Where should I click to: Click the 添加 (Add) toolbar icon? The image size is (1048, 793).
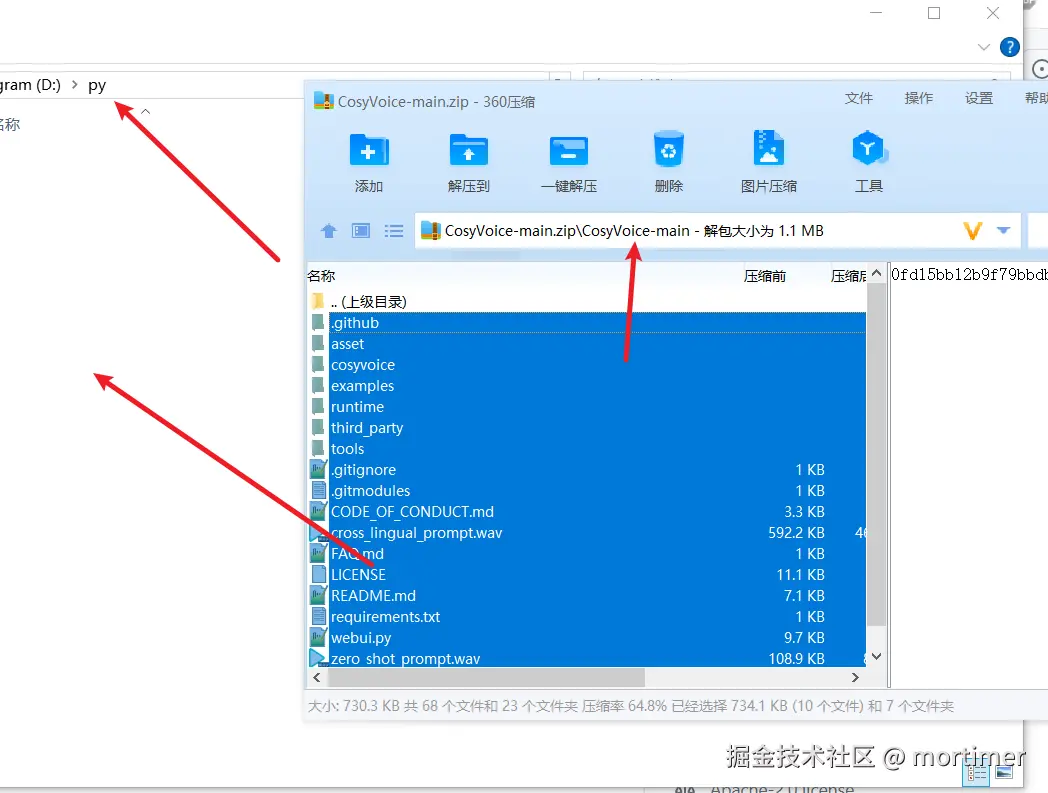[368, 150]
